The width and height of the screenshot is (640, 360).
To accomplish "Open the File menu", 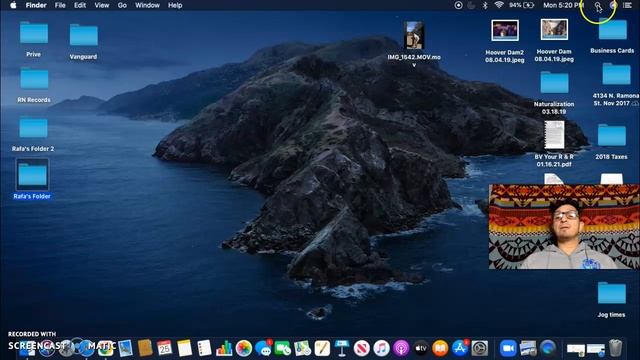I will click(60, 5).
